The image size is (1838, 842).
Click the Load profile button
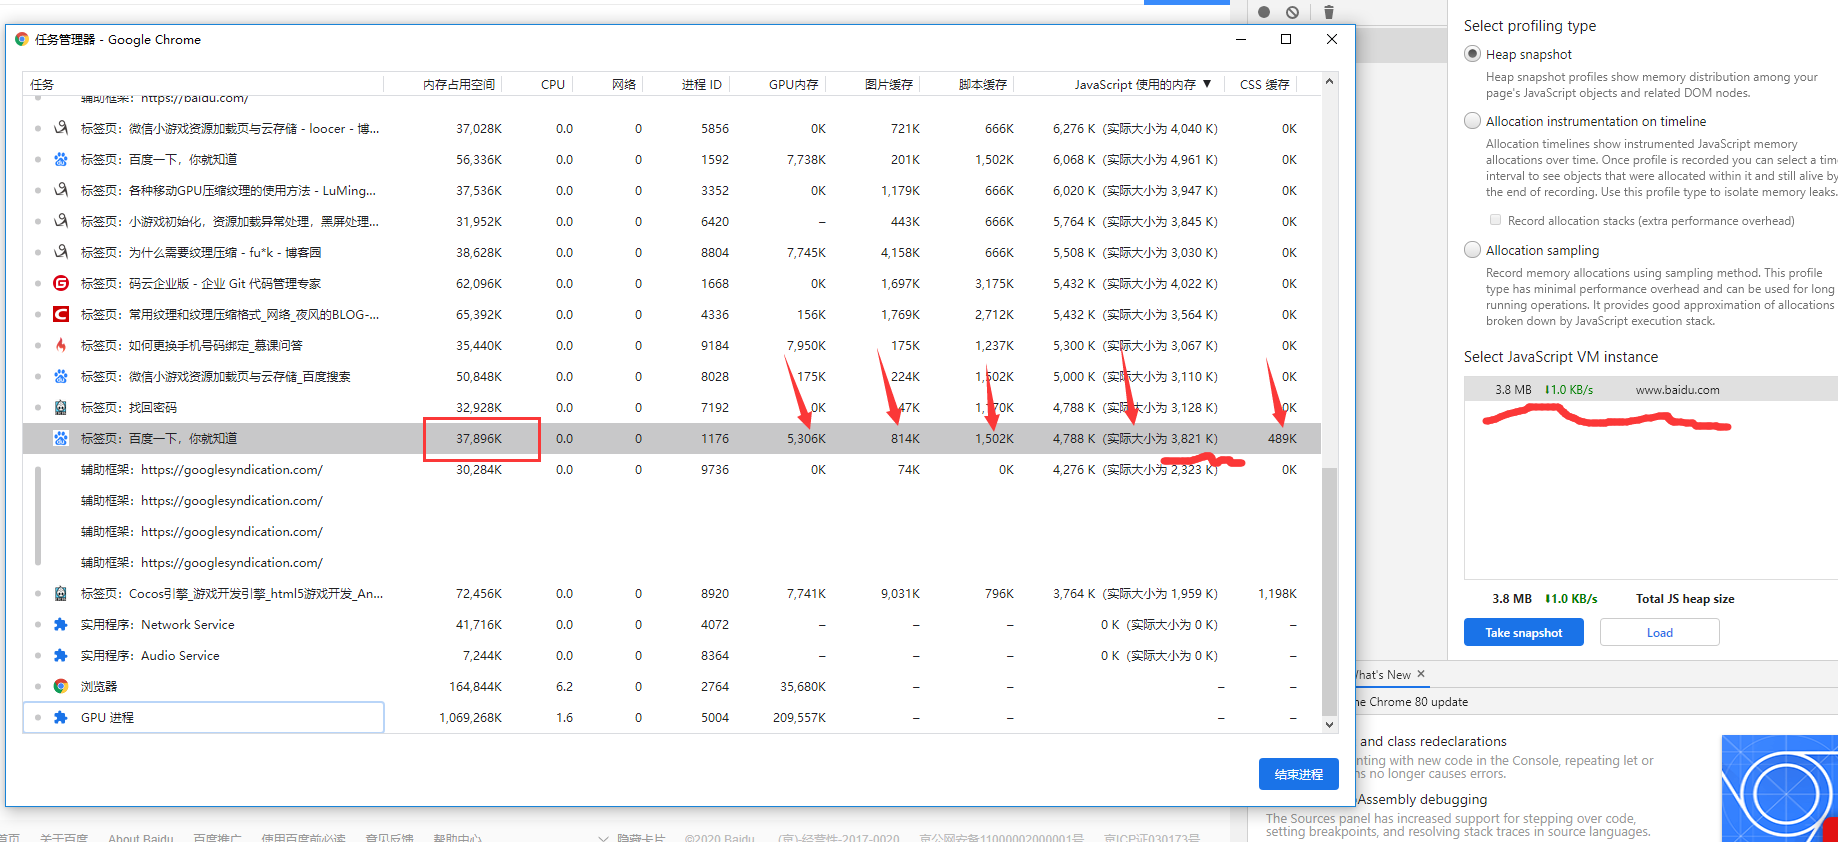(1660, 632)
